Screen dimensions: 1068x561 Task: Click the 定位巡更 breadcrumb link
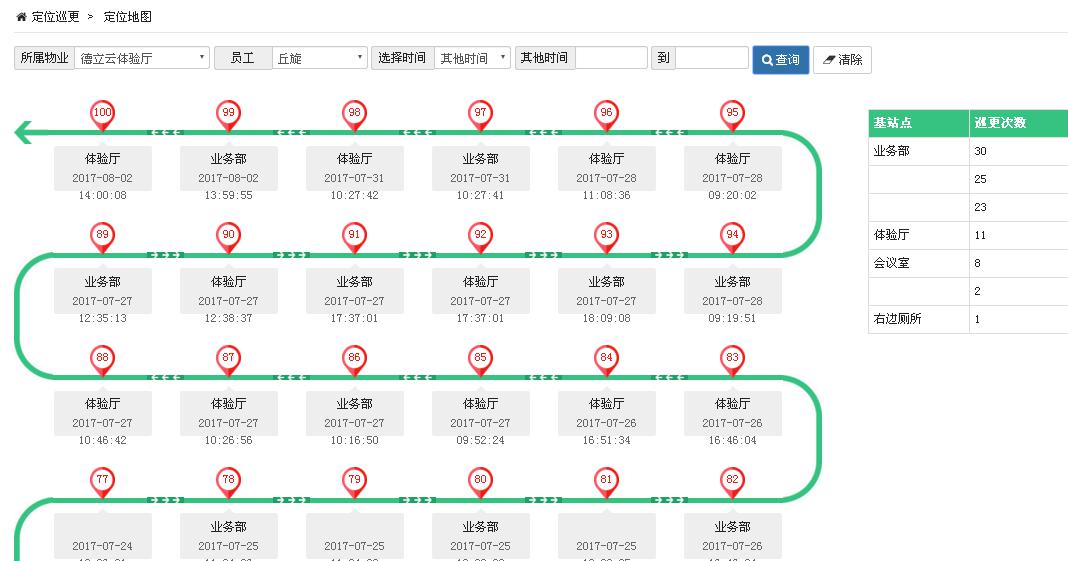coord(56,17)
